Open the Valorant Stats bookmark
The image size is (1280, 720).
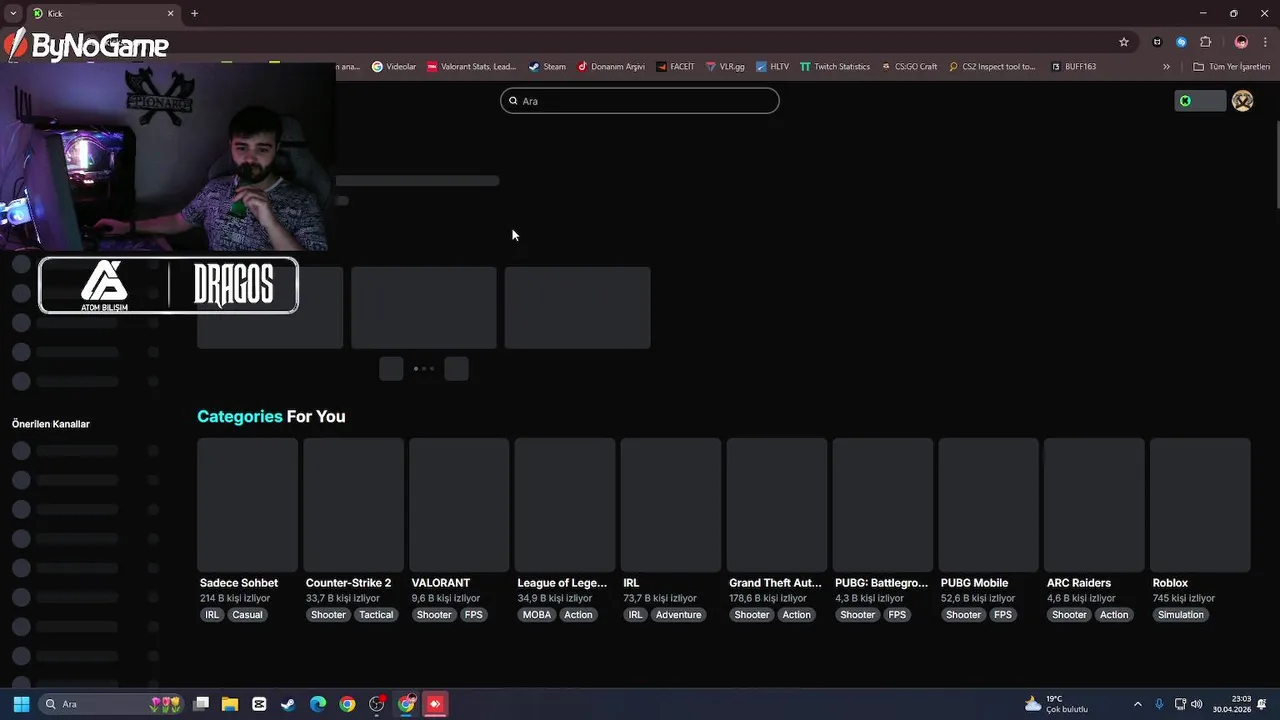point(471,67)
